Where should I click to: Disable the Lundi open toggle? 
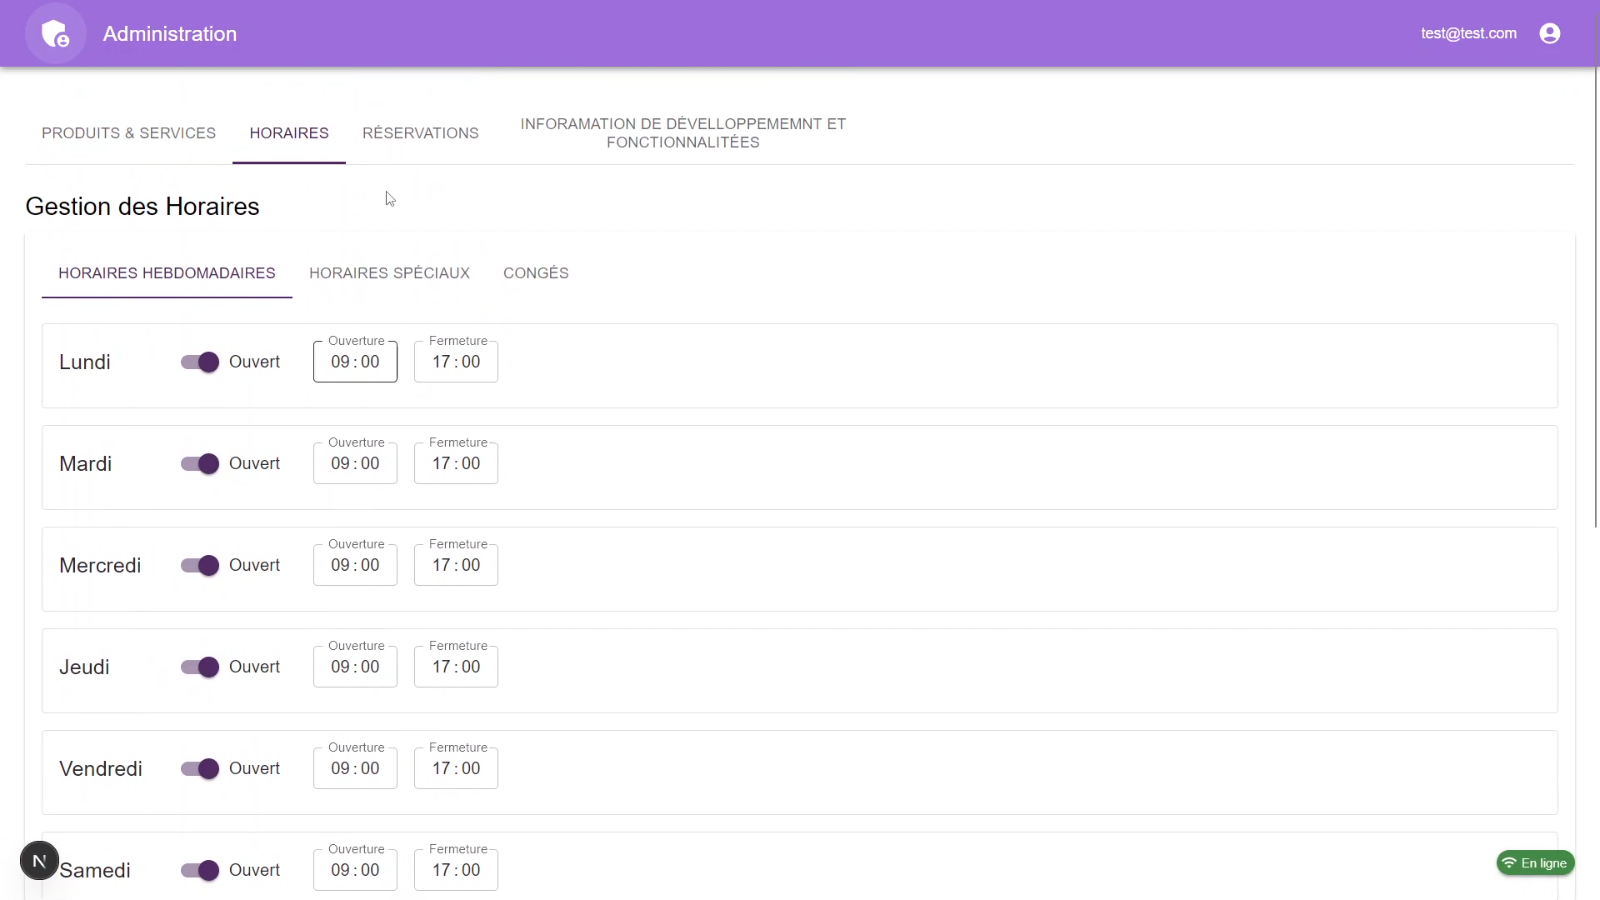click(x=200, y=362)
